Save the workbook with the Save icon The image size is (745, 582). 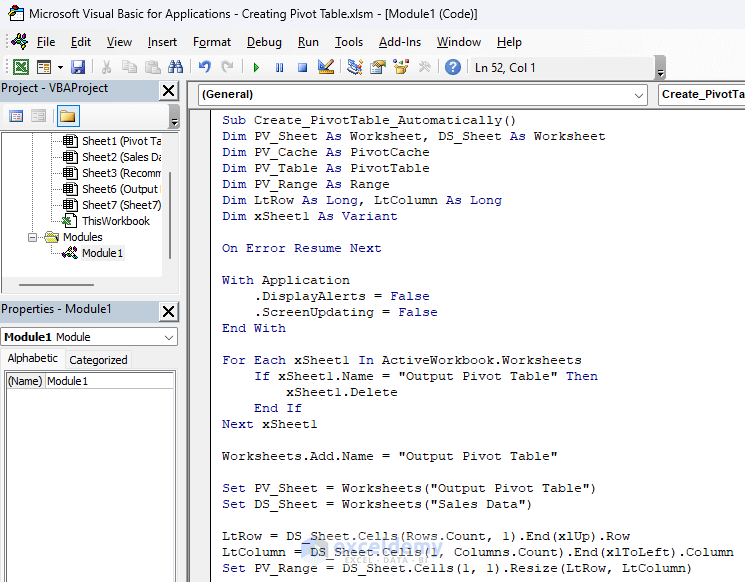pos(78,67)
